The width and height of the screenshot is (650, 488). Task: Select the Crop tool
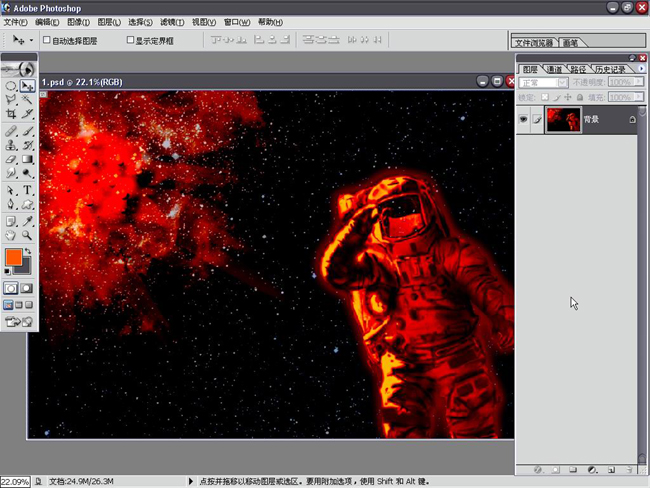click(x=11, y=114)
